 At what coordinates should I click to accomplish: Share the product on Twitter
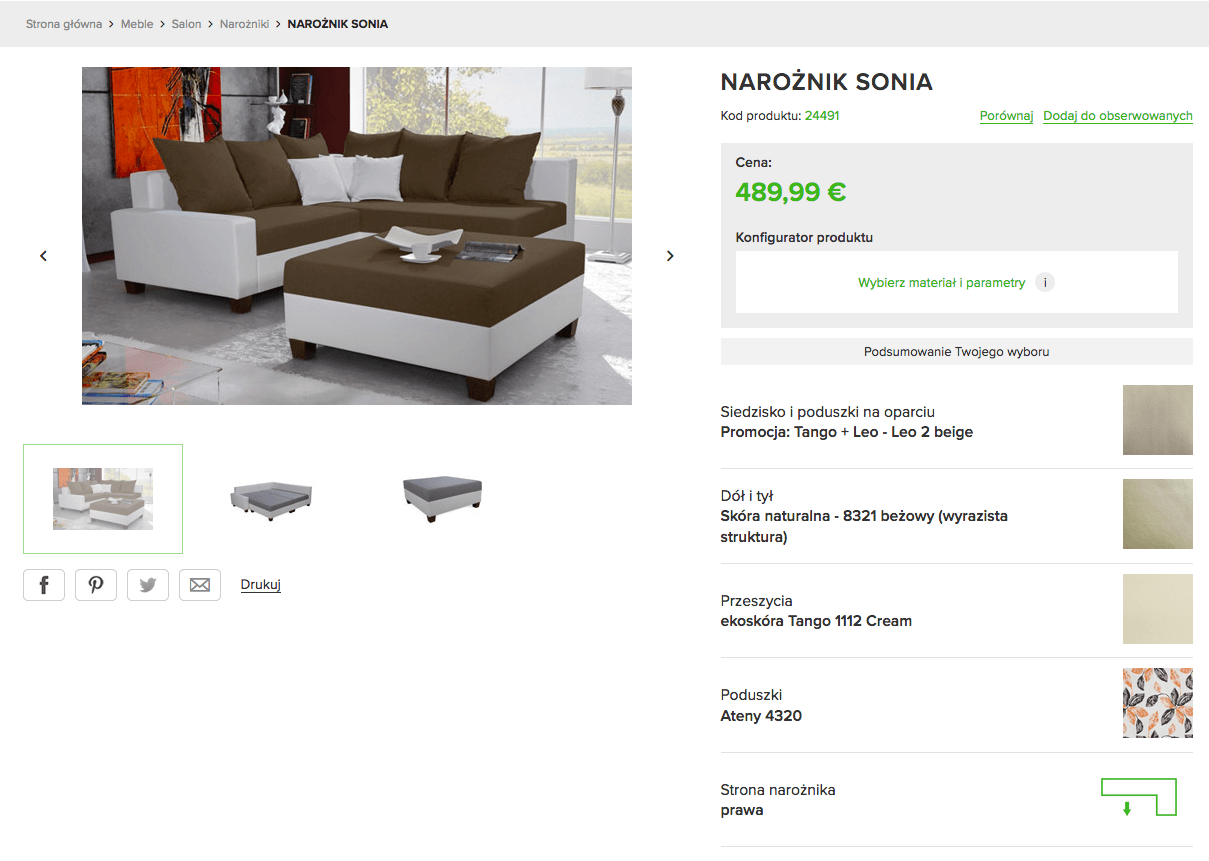148,585
